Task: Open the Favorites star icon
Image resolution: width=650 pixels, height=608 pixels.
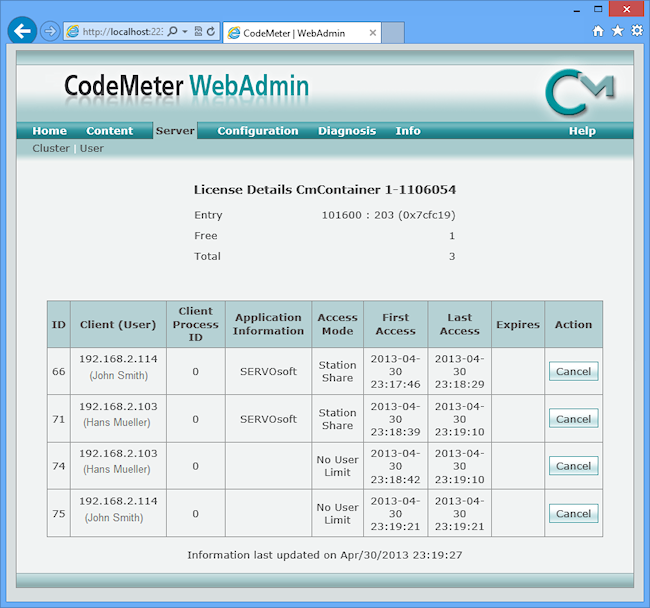Action: [x=617, y=31]
